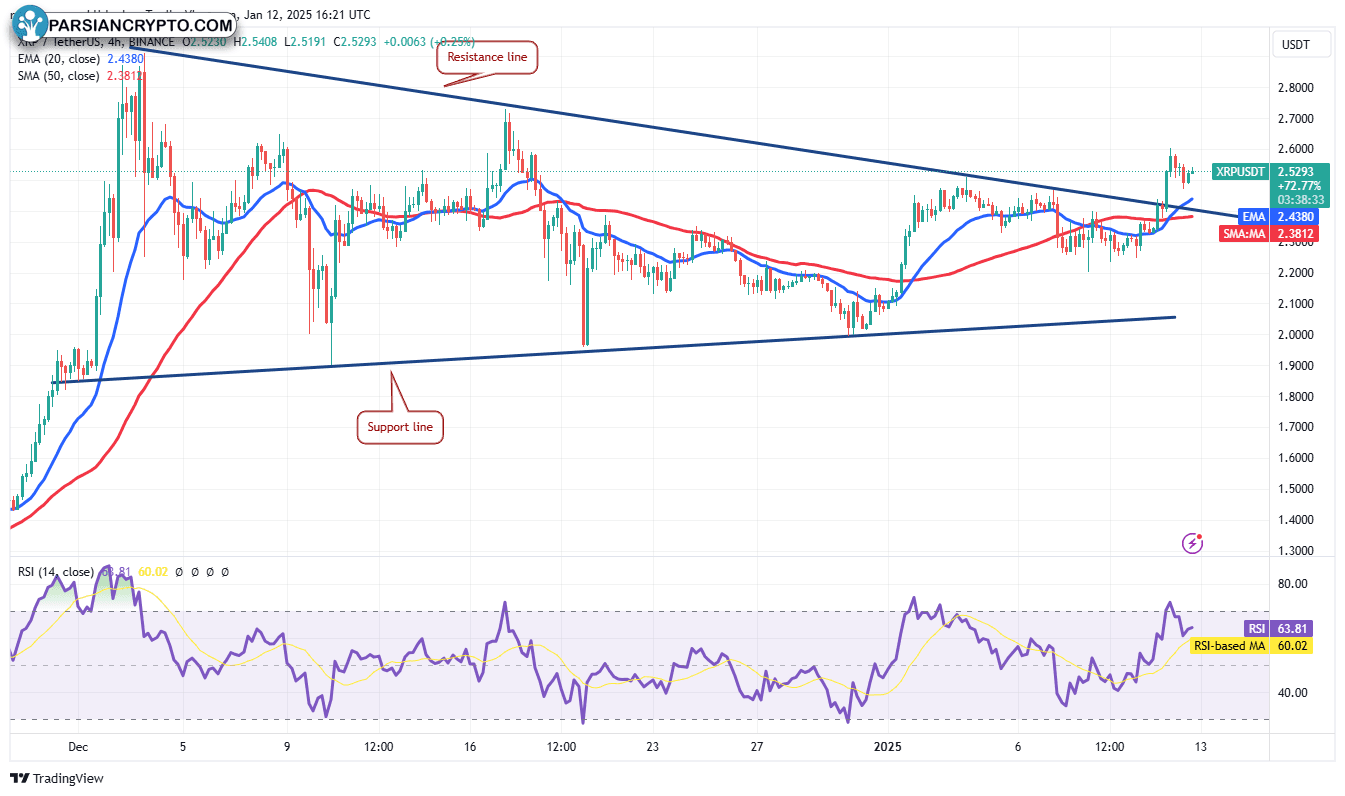Screen dimensions: 1345x796
Task: Click the XRPUSDT price tag on axis
Action: point(1241,172)
